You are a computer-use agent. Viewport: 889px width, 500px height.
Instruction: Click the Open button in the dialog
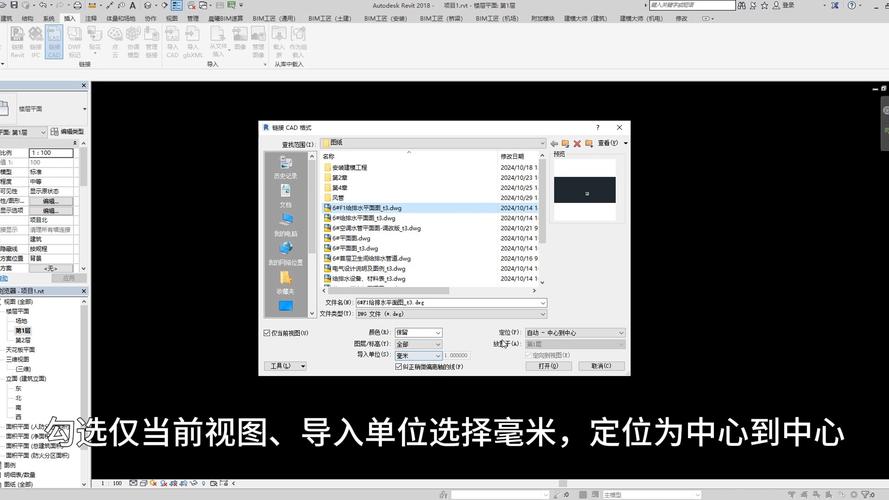[x=548, y=366]
